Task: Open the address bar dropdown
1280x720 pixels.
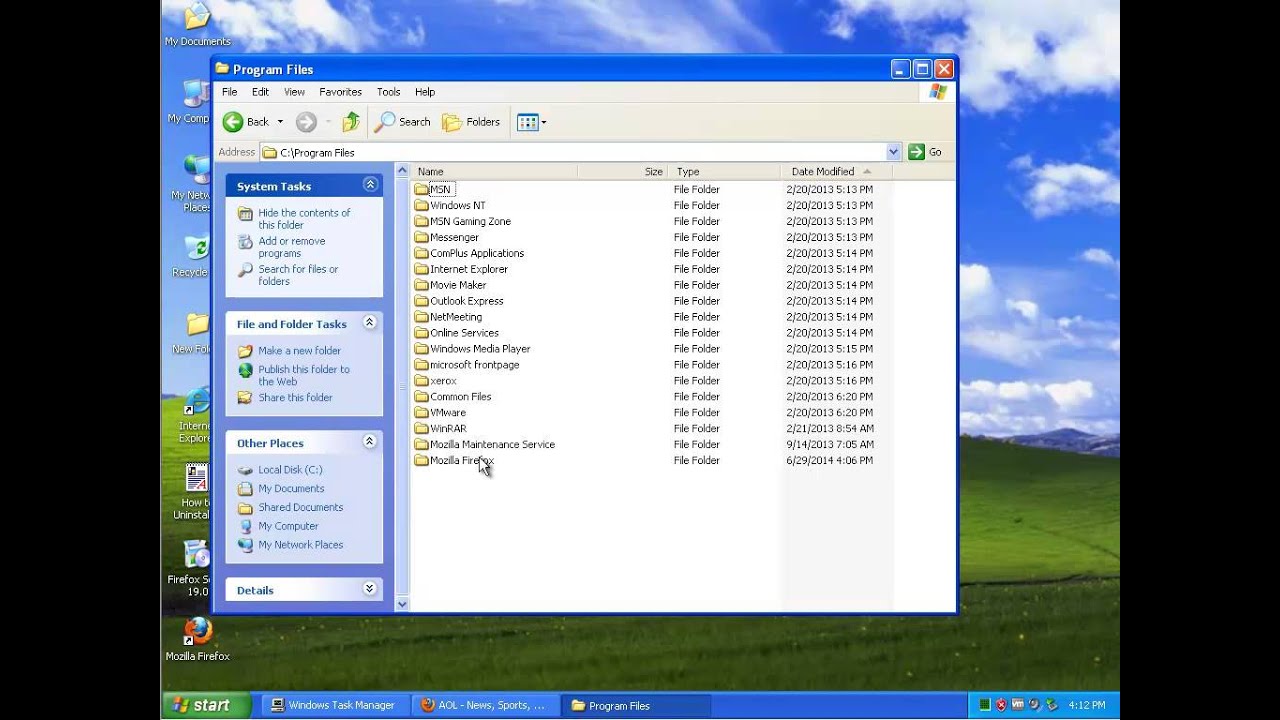Action: (x=893, y=152)
